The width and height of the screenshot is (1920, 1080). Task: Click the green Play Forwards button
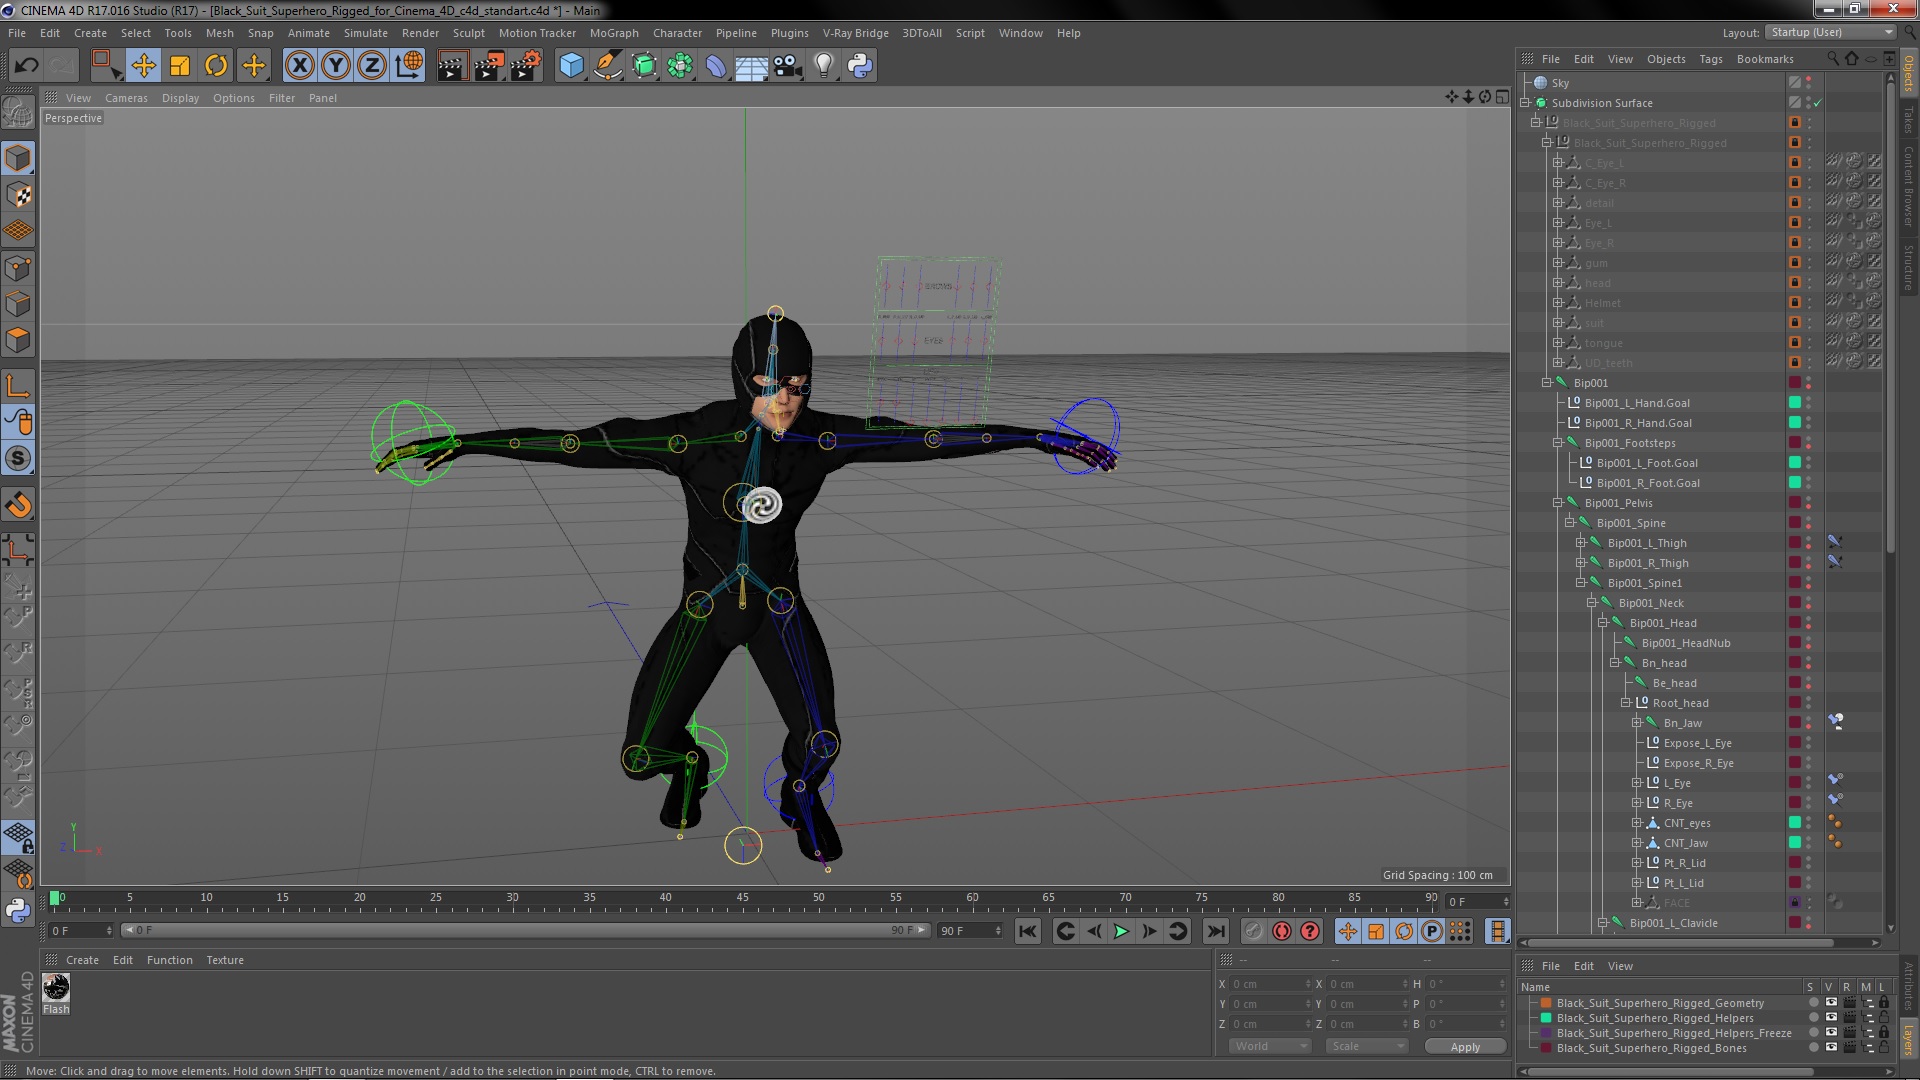[1122, 931]
